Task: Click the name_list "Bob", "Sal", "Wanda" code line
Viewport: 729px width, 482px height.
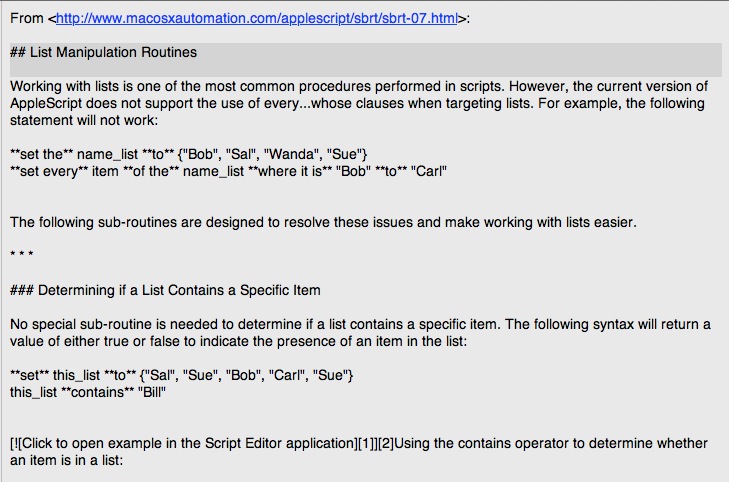Action: [188, 154]
